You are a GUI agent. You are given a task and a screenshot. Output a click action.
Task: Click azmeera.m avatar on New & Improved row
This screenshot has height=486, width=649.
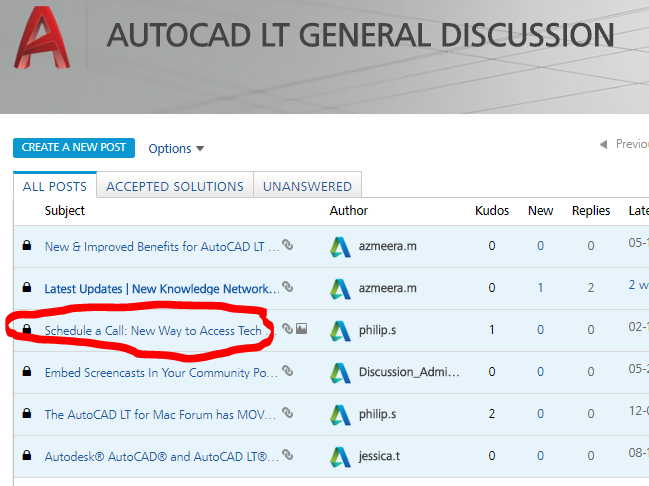340,247
